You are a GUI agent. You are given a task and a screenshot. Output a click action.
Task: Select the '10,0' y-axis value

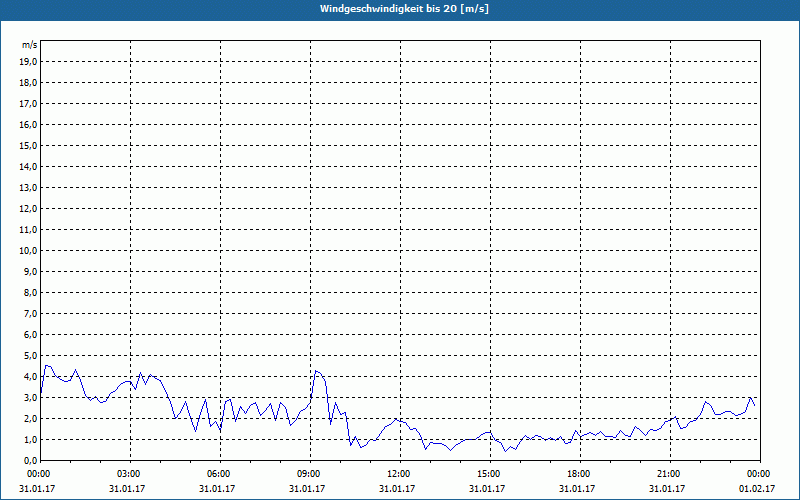point(28,251)
